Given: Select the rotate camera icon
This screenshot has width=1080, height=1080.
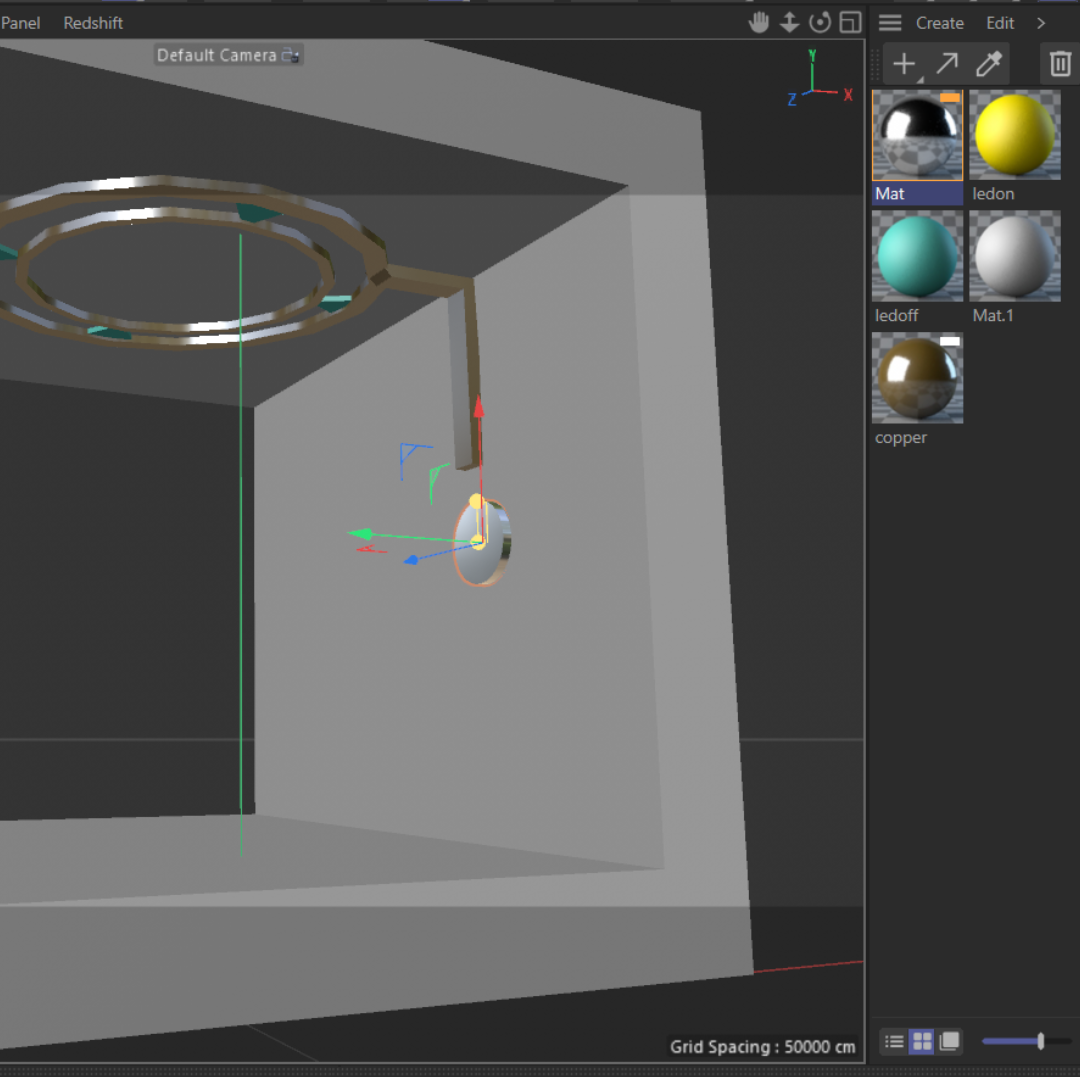Looking at the screenshot, I should pos(820,22).
